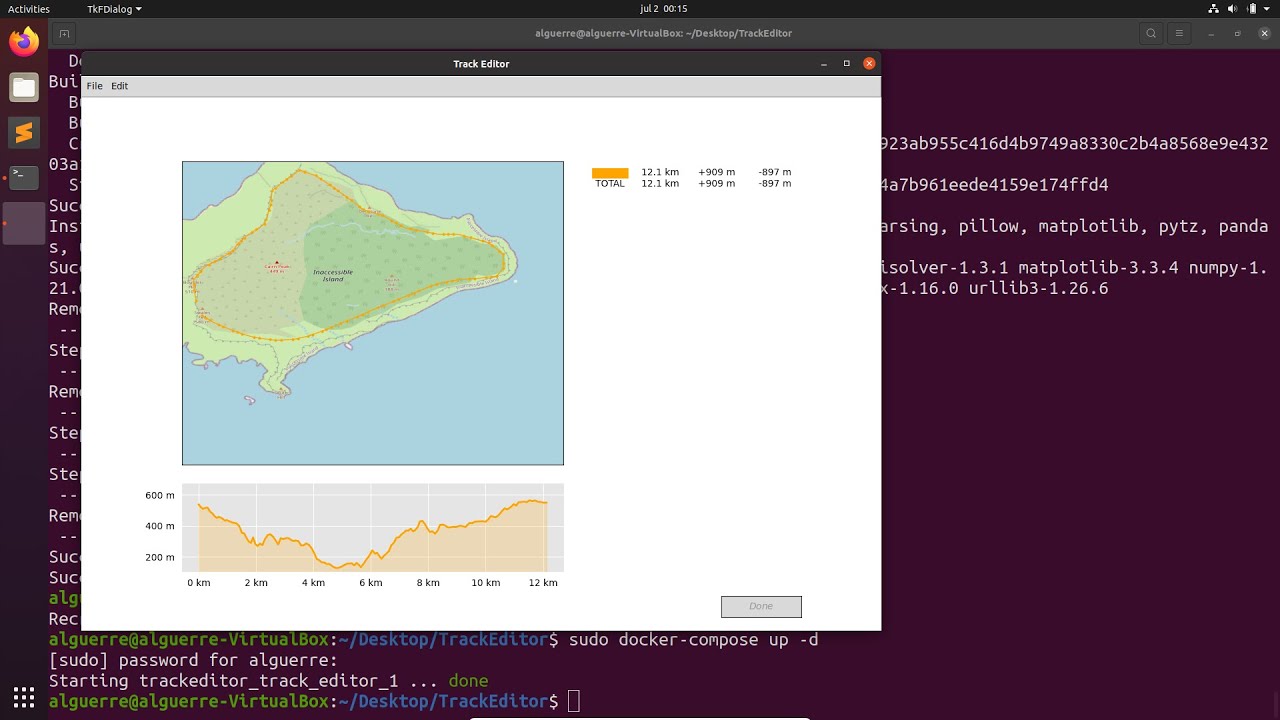Open the clock and calendar panel
Viewport: 1280px width, 720px height.
pyautogui.click(x=663, y=9)
